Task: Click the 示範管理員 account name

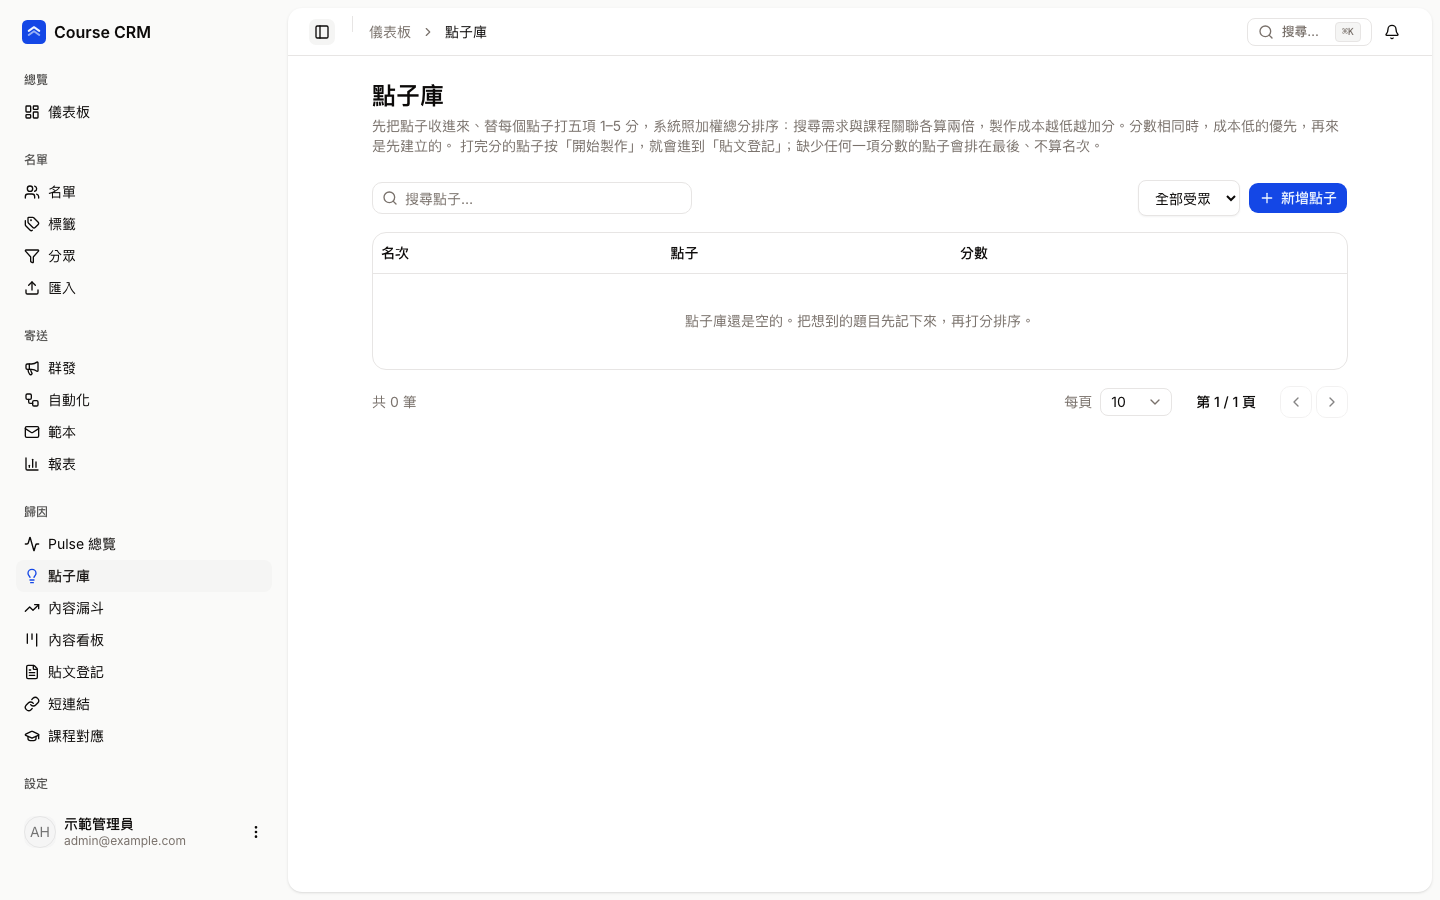Action: 98,824
